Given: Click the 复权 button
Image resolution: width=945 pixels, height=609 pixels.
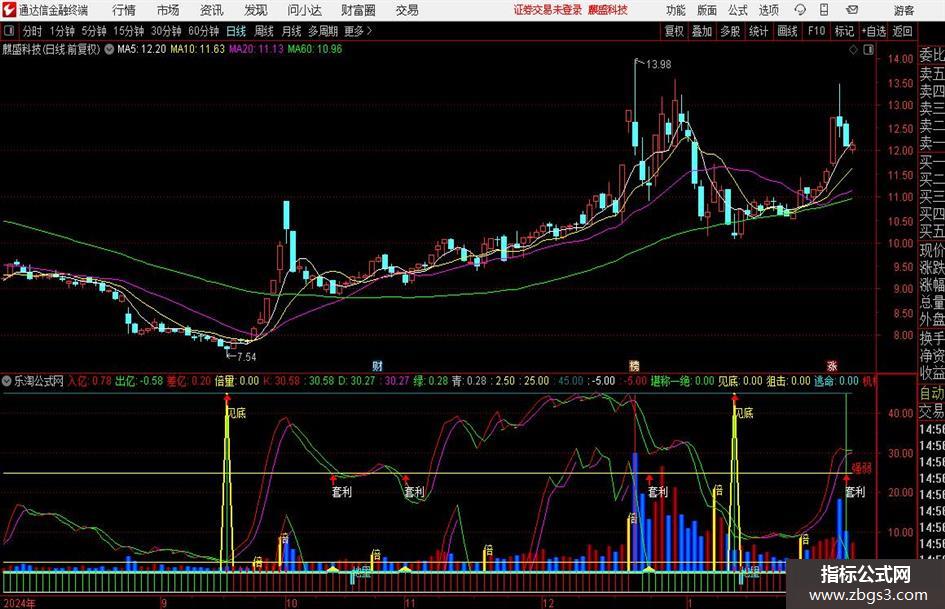Looking at the screenshot, I should click(674, 31).
